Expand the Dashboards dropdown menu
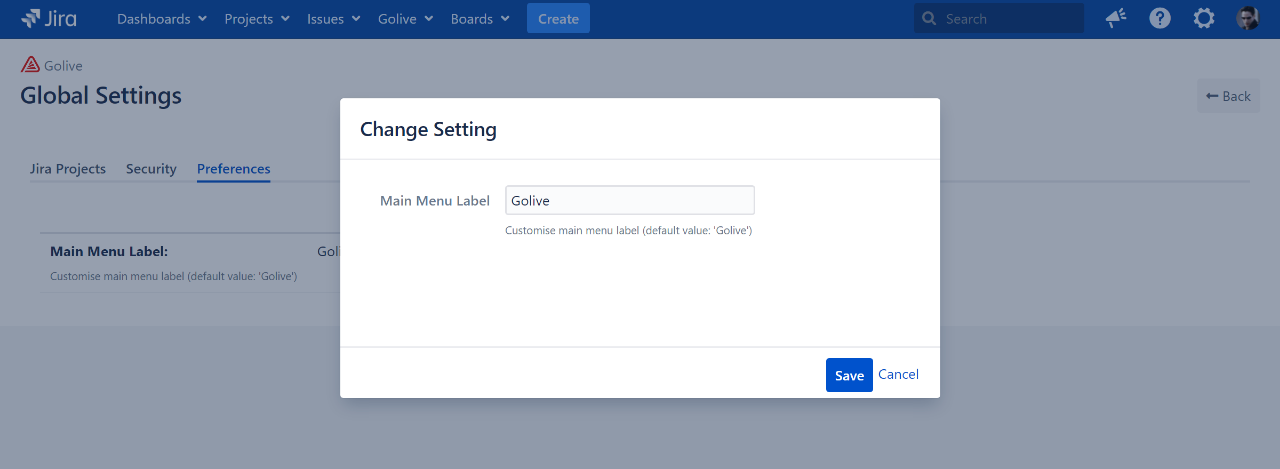Image resolution: width=1280 pixels, height=469 pixels. tap(162, 19)
